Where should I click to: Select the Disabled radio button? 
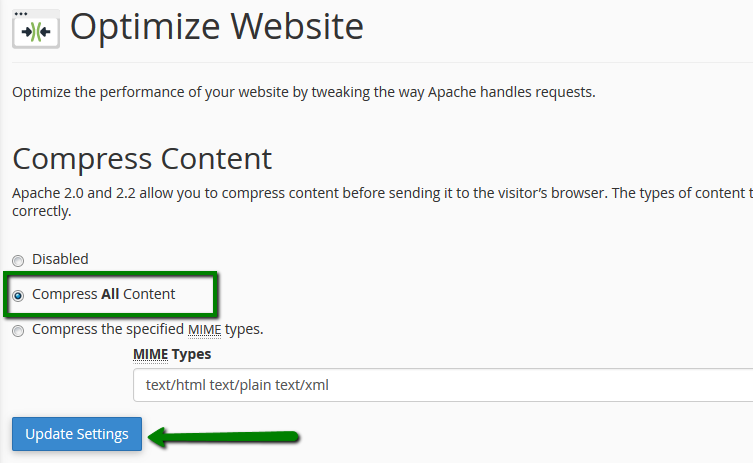click(x=18, y=260)
